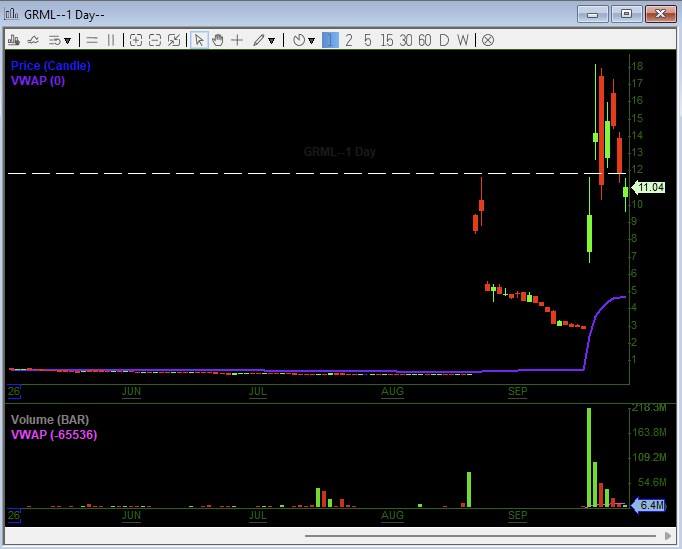The height and width of the screenshot is (549, 682).
Task: Switch to the Daily (D) interval
Action: [x=444, y=40]
